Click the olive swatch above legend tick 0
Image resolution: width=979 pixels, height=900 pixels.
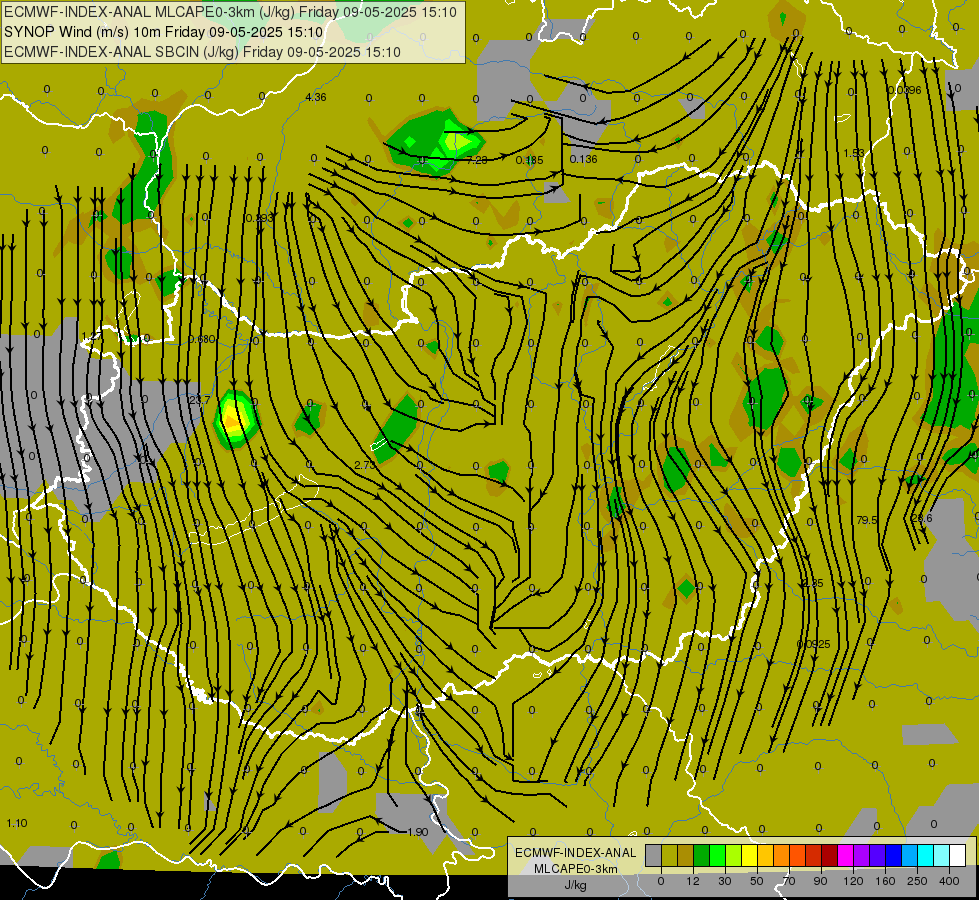pos(669,855)
